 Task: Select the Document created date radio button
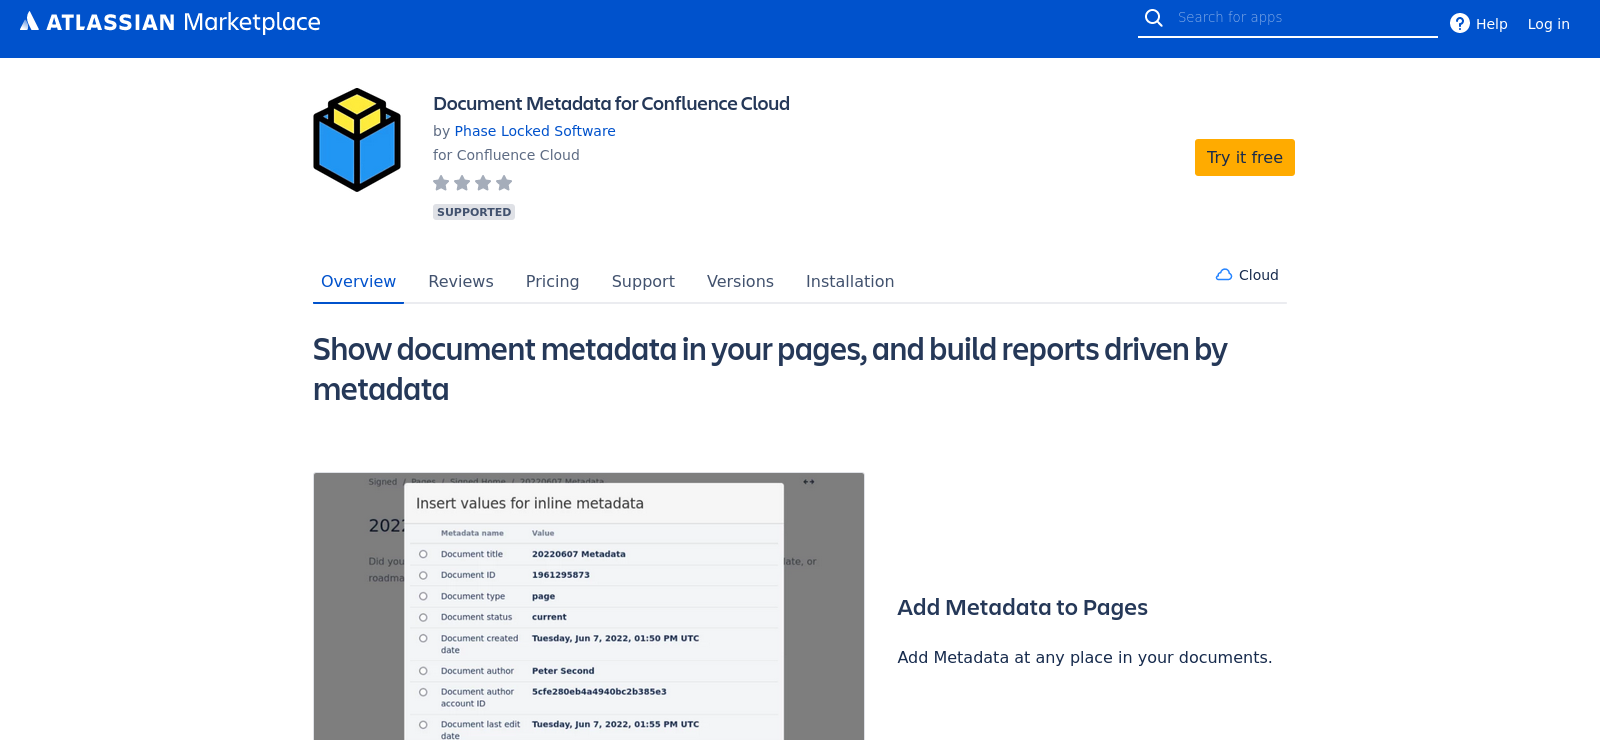click(x=423, y=638)
